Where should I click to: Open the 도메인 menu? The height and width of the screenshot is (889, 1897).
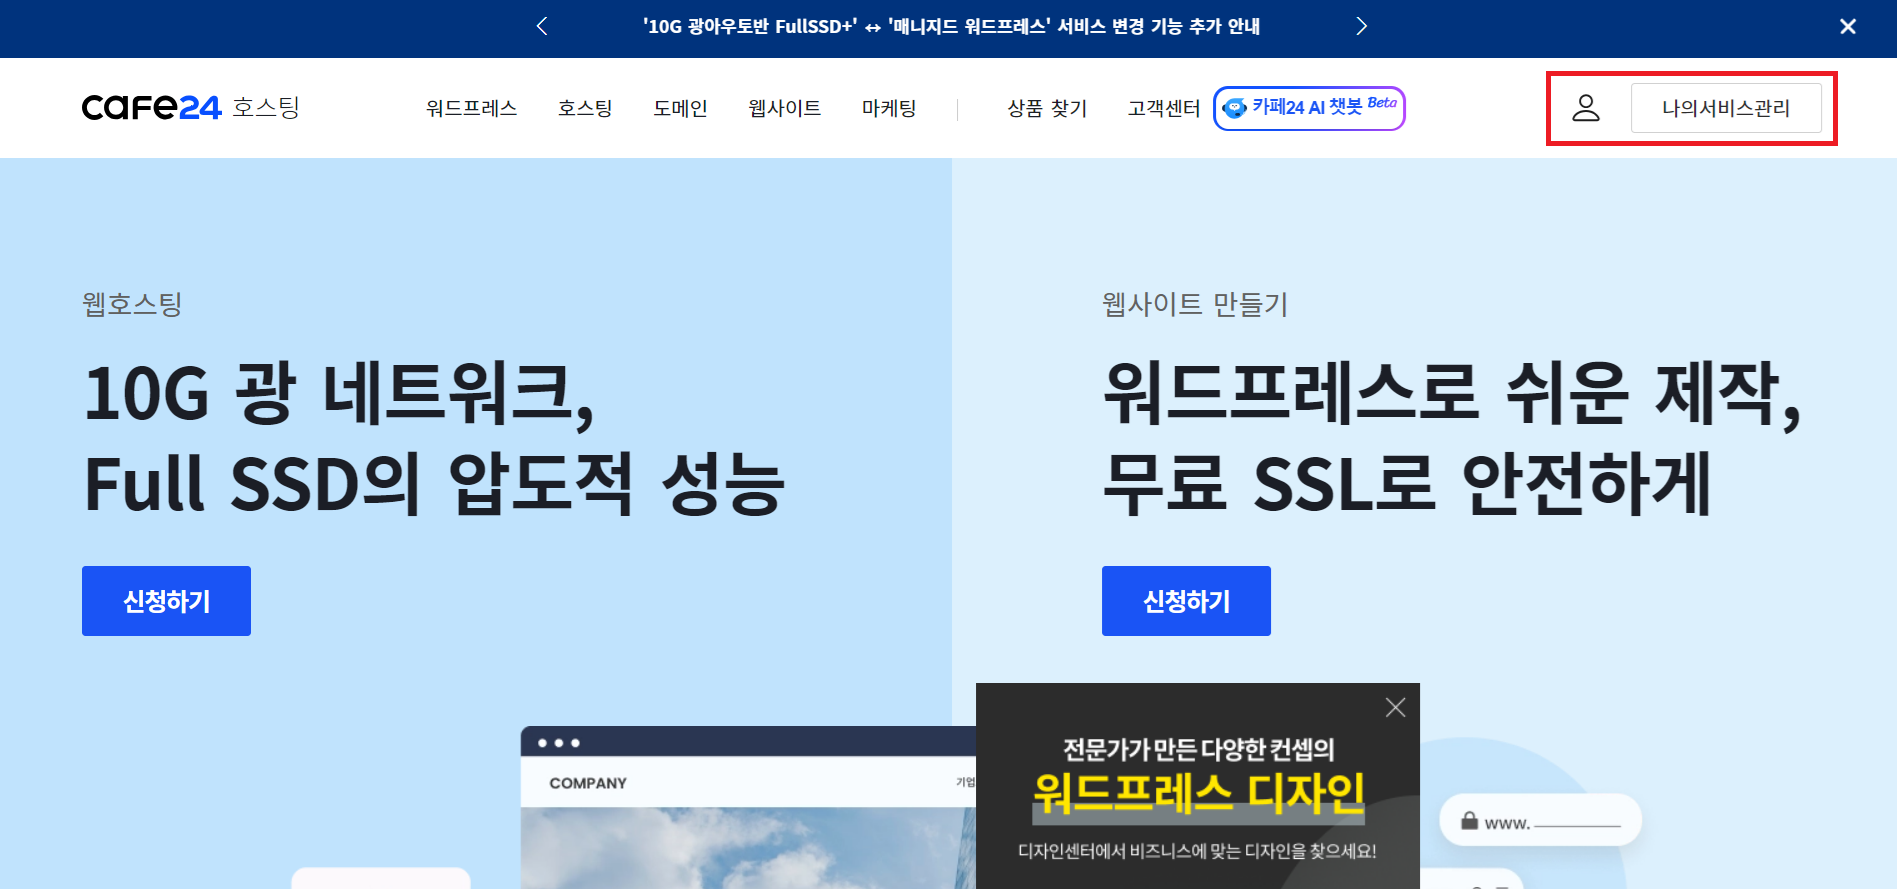tap(680, 108)
